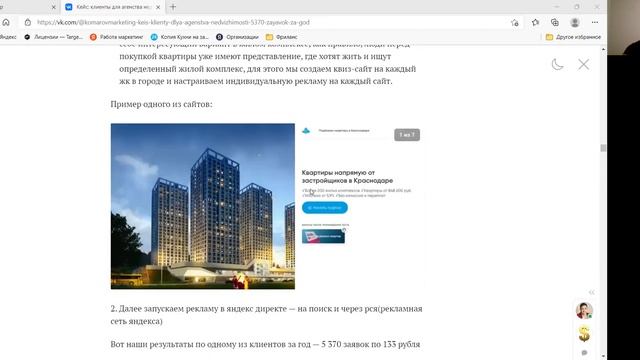Open the Копия Кухни на за... bookmark
This screenshot has height=360, width=640.
tap(180, 37)
